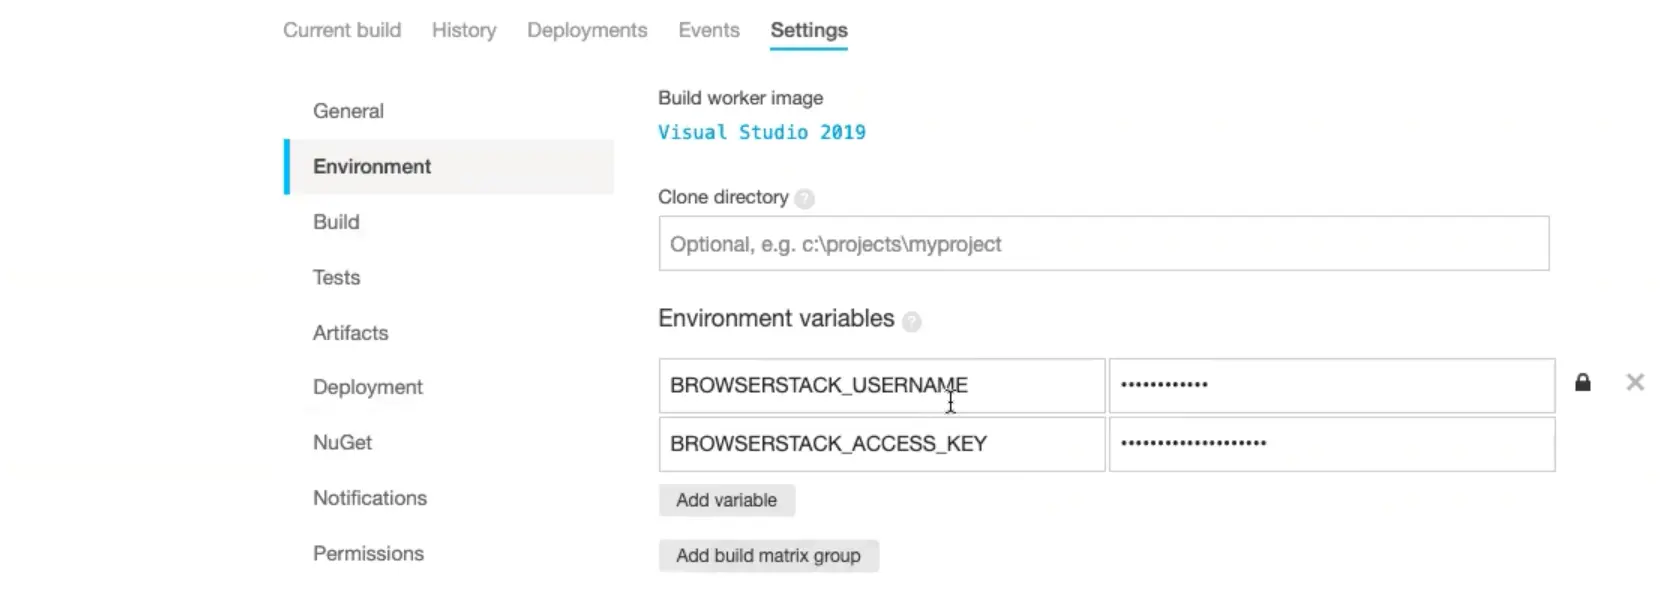View the Events tab

[x=708, y=30]
